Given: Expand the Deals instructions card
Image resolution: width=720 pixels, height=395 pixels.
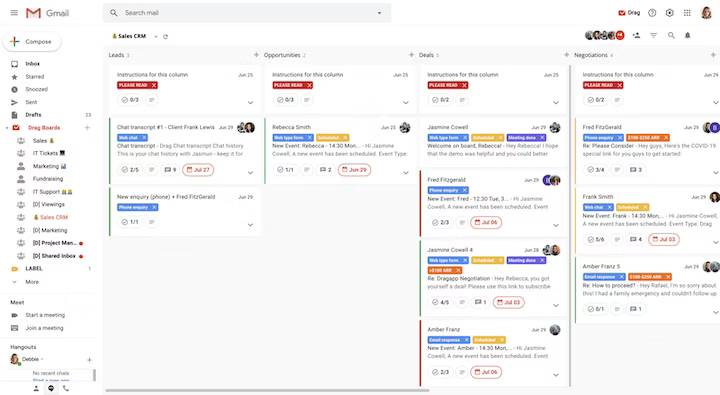Looking at the screenshot, I should 556,102.
